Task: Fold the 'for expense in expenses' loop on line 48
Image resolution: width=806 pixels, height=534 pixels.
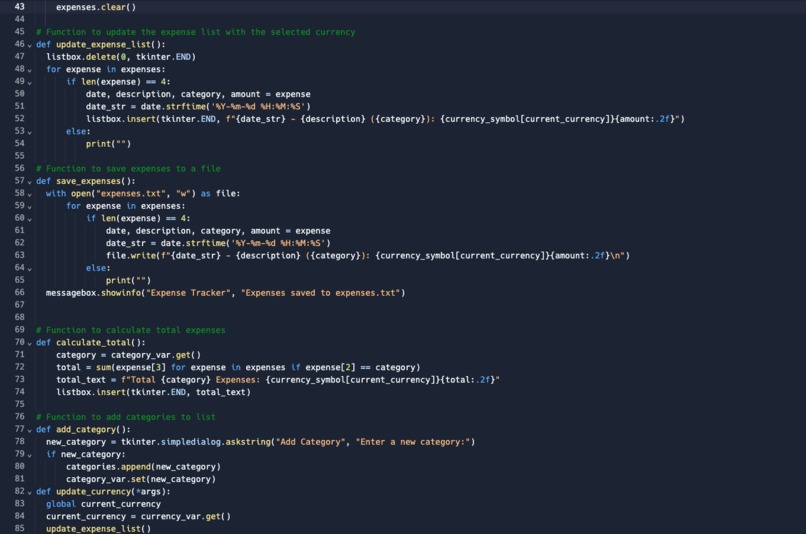Action: [29, 70]
